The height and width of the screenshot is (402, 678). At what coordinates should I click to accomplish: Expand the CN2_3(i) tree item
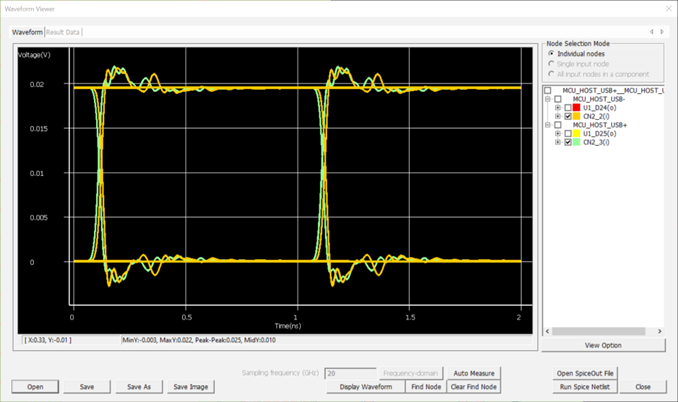pos(558,143)
